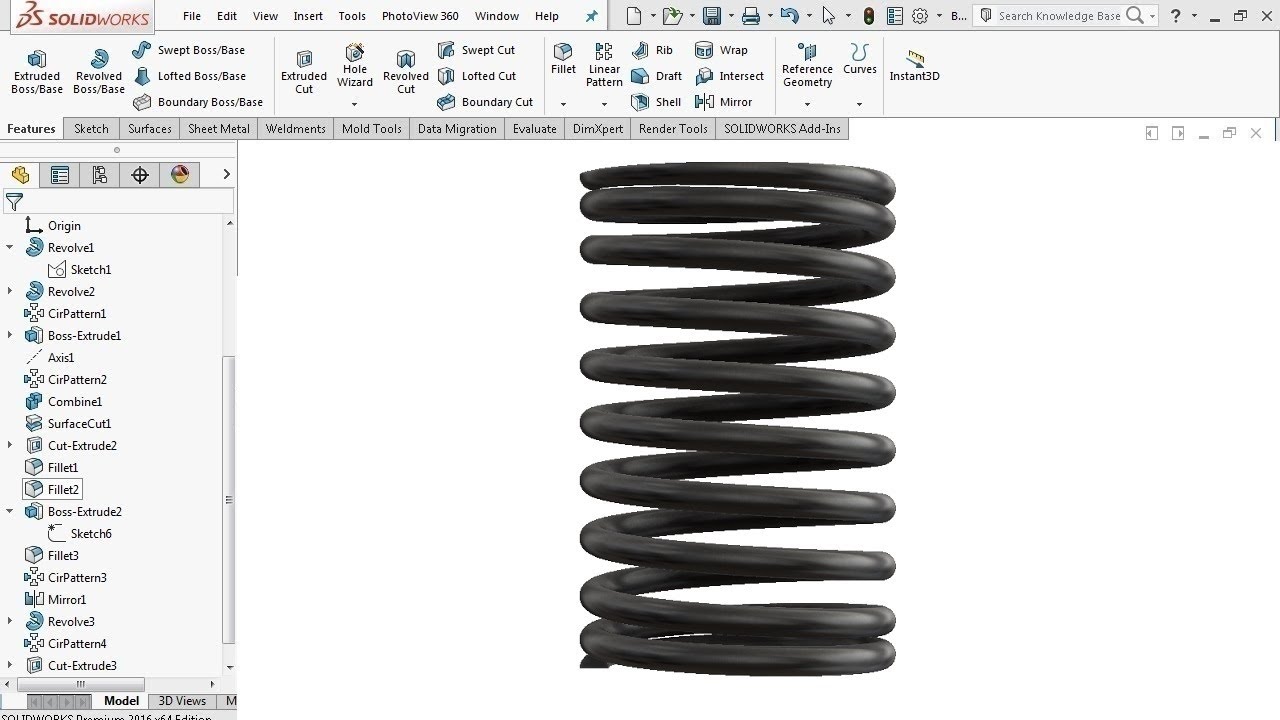Viewport: 1280px width, 720px height.
Task: Select the Wrap tool
Action: click(721, 50)
